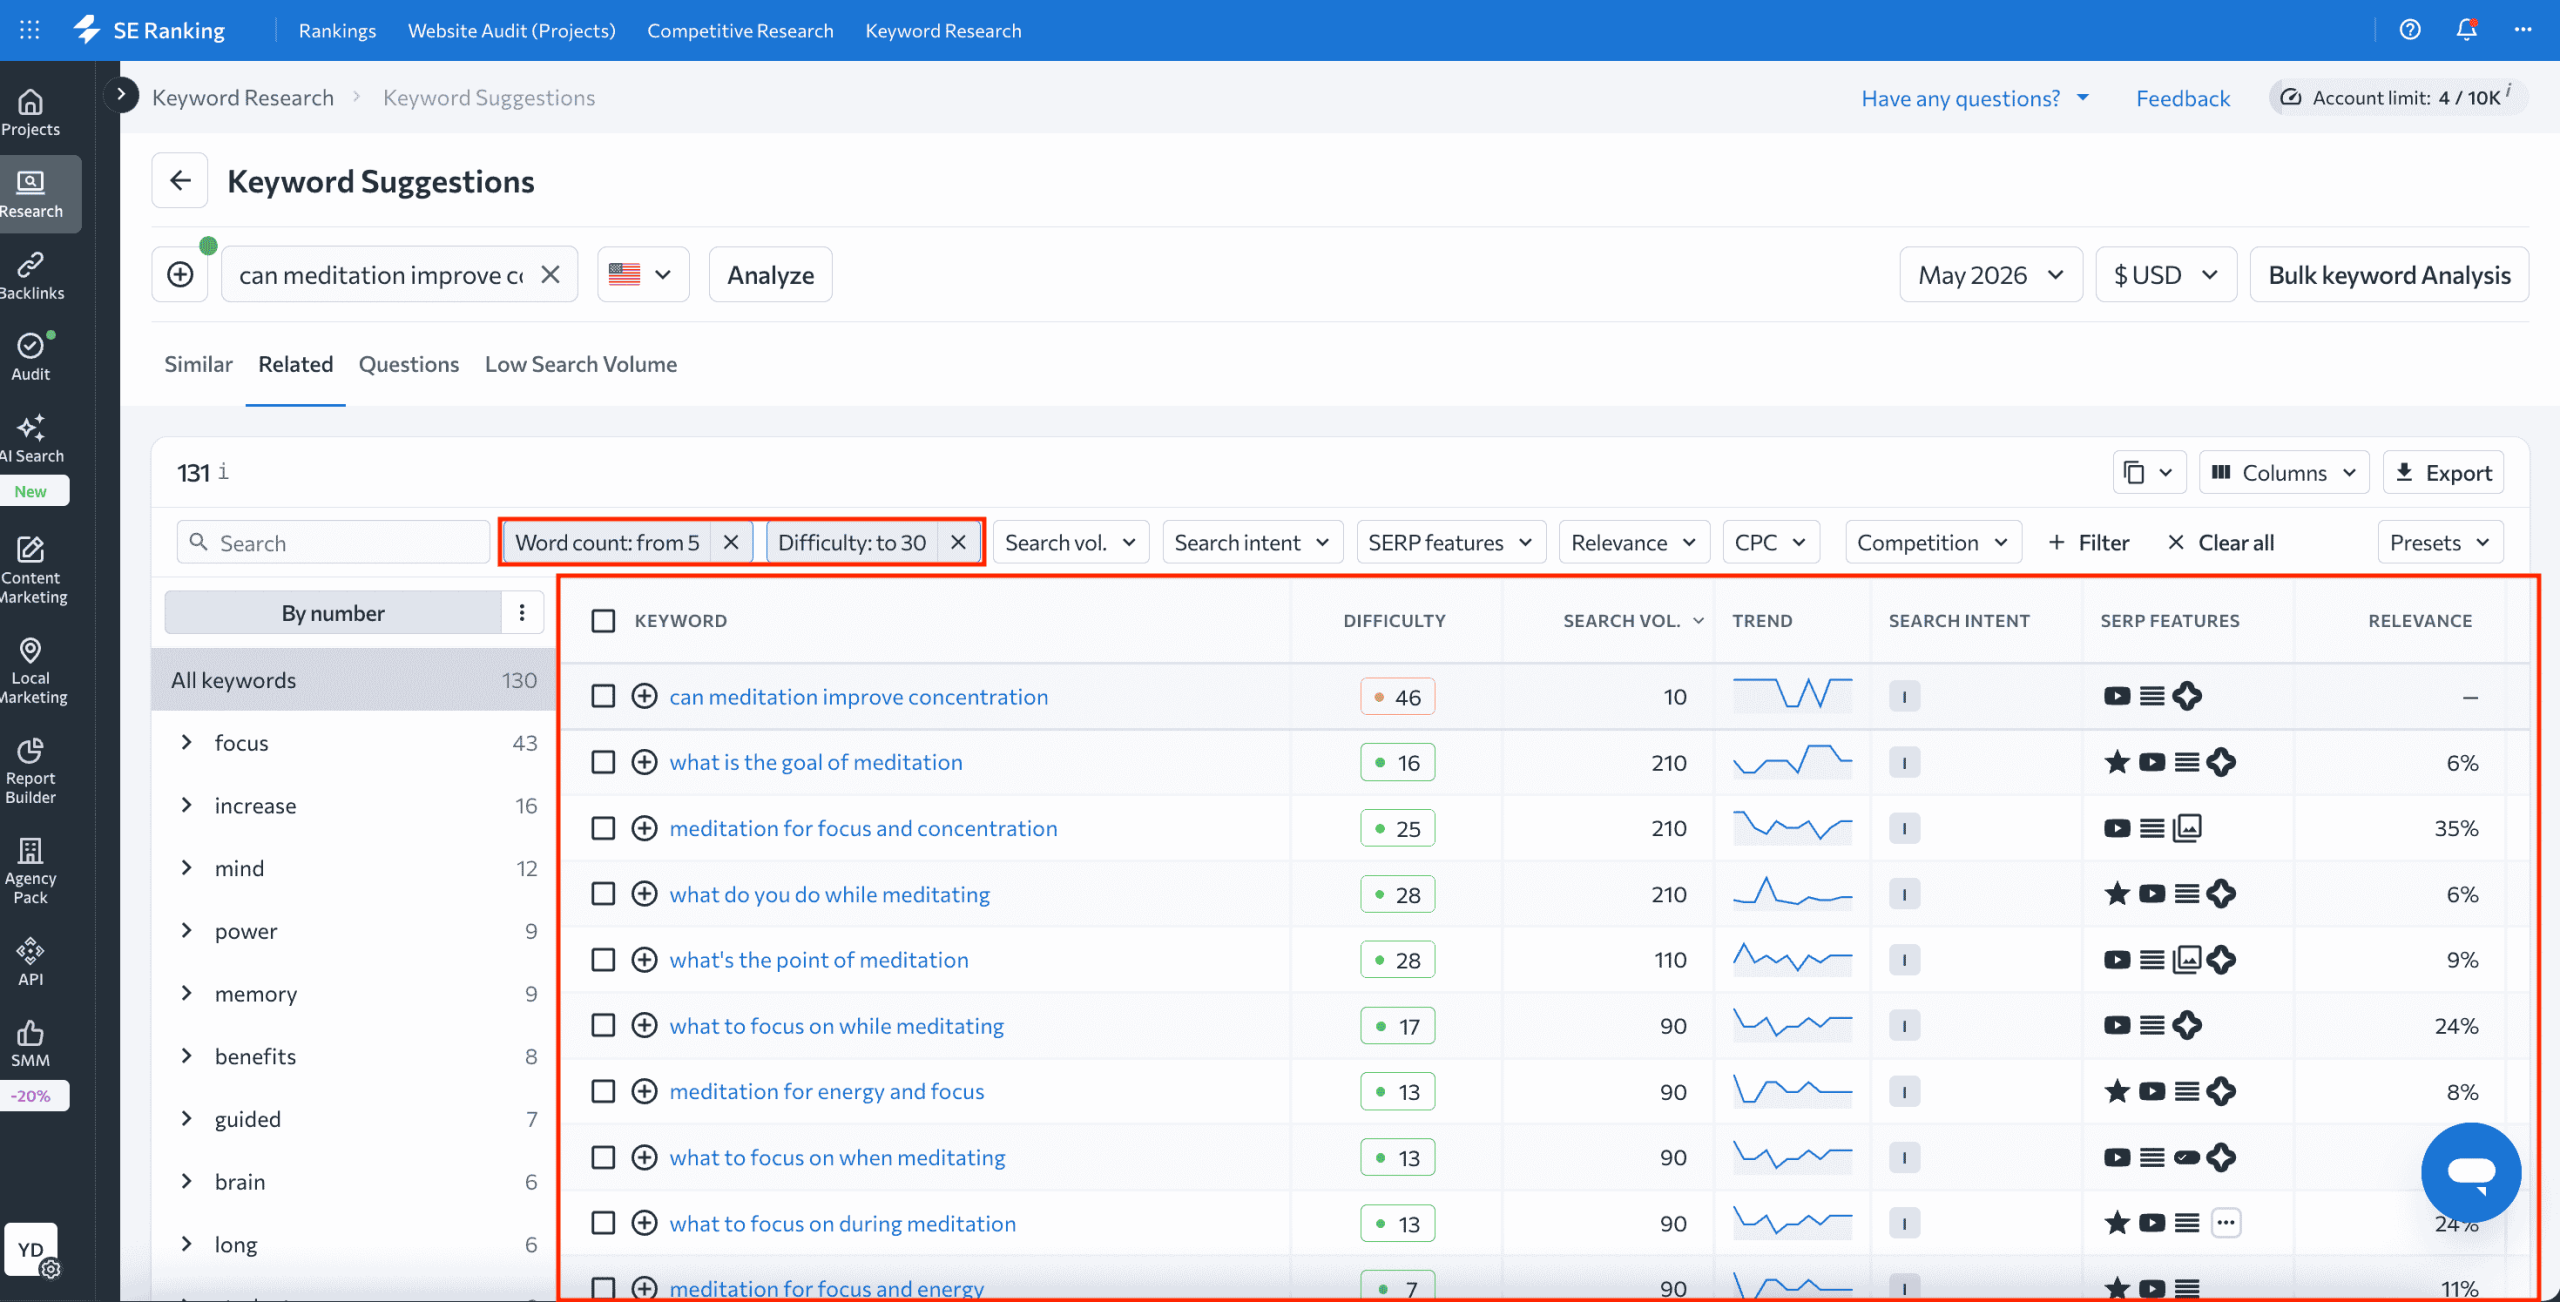The height and width of the screenshot is (1302, 2560).
Task: Open the May 2026 date dropdown
Action: [x=1990, y=275]
